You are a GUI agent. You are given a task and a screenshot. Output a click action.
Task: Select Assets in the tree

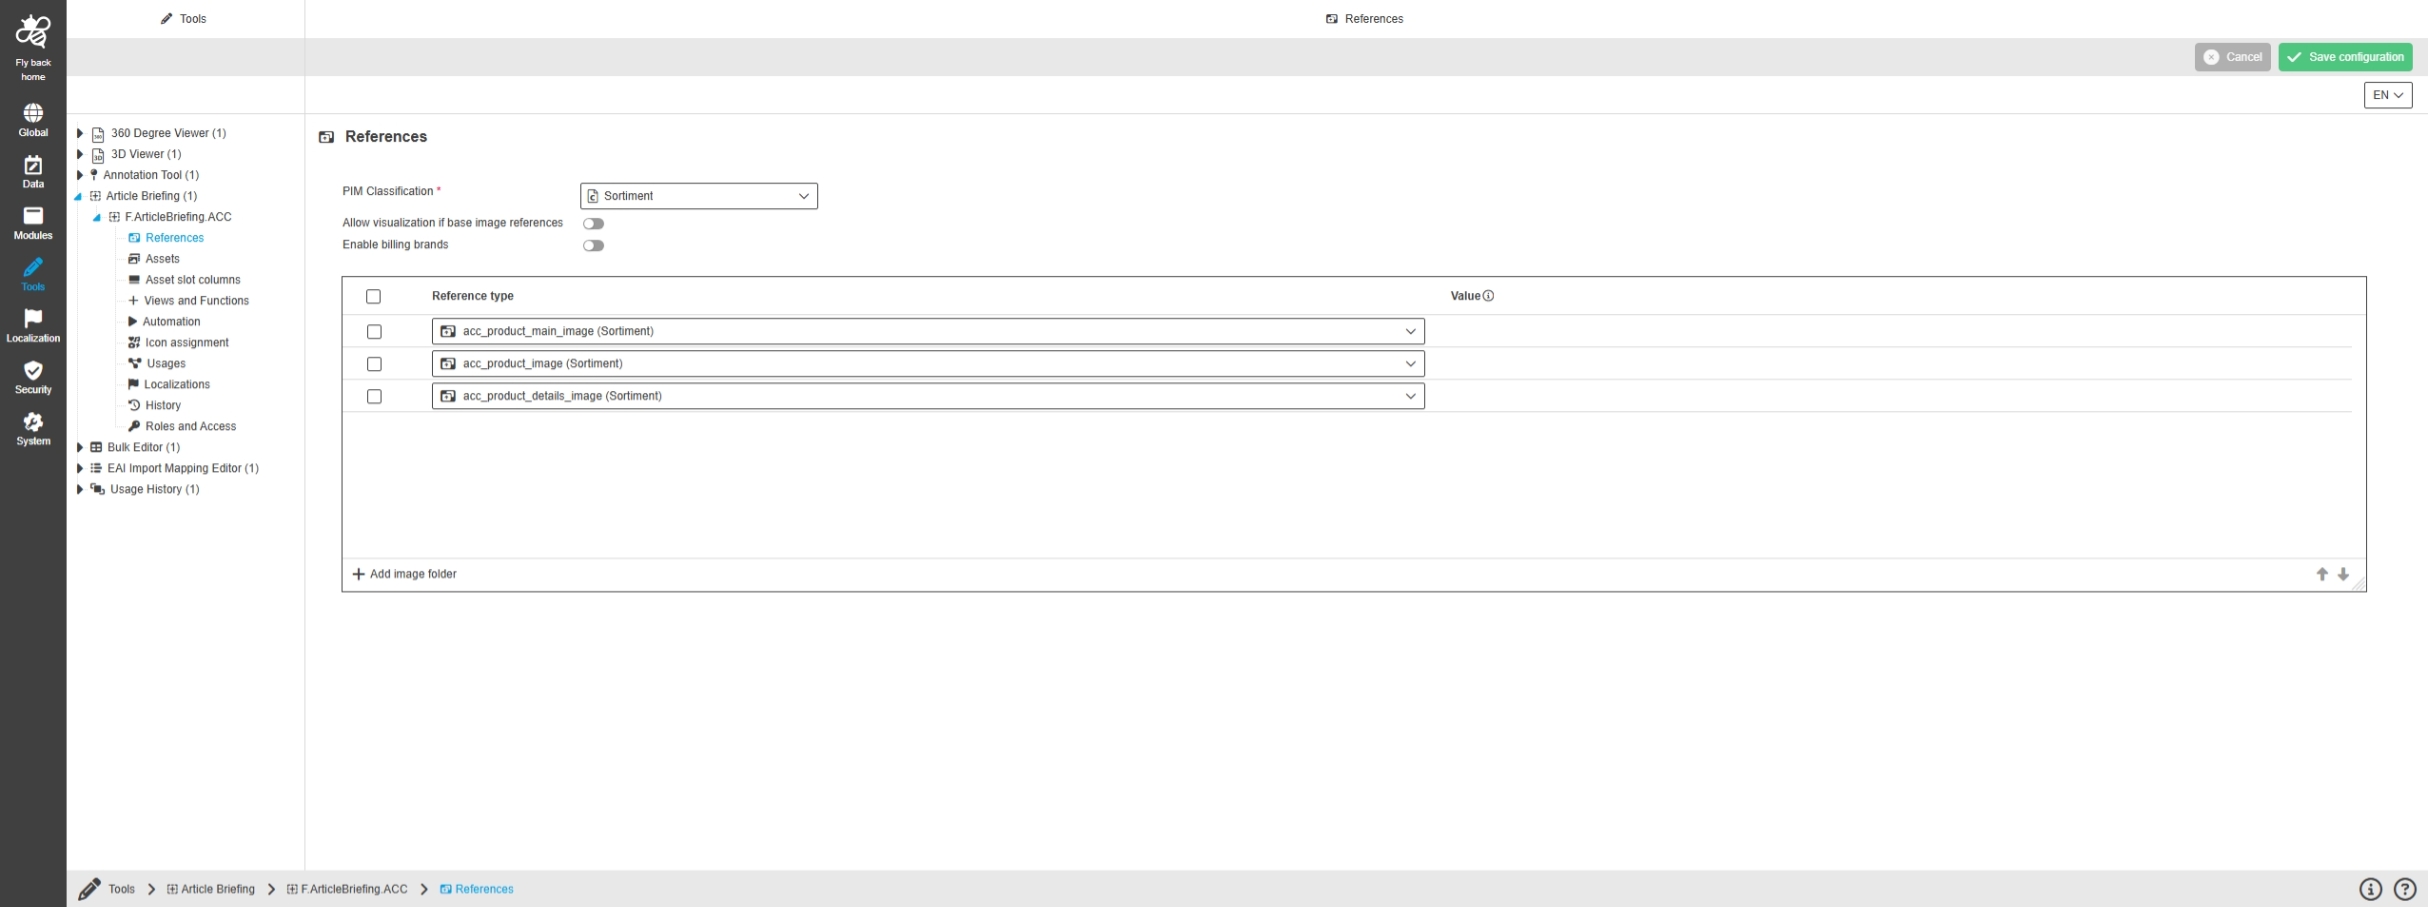pyautogui.click(x=162, y=259)
